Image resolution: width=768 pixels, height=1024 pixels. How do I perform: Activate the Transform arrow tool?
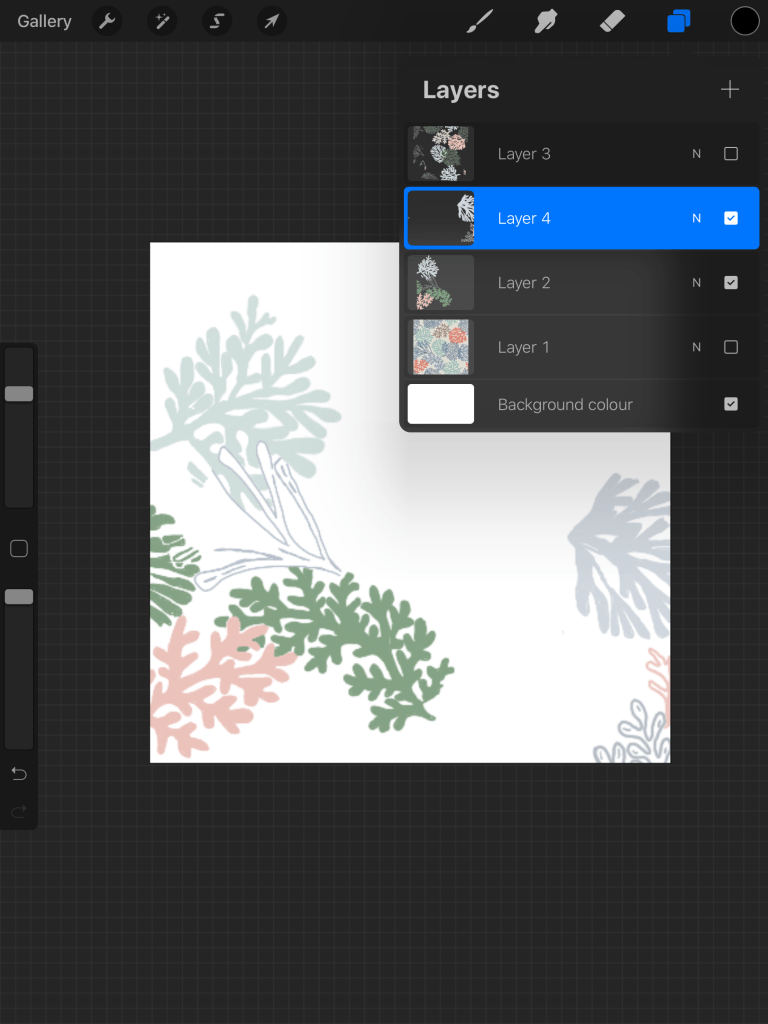tap(271, 21)
